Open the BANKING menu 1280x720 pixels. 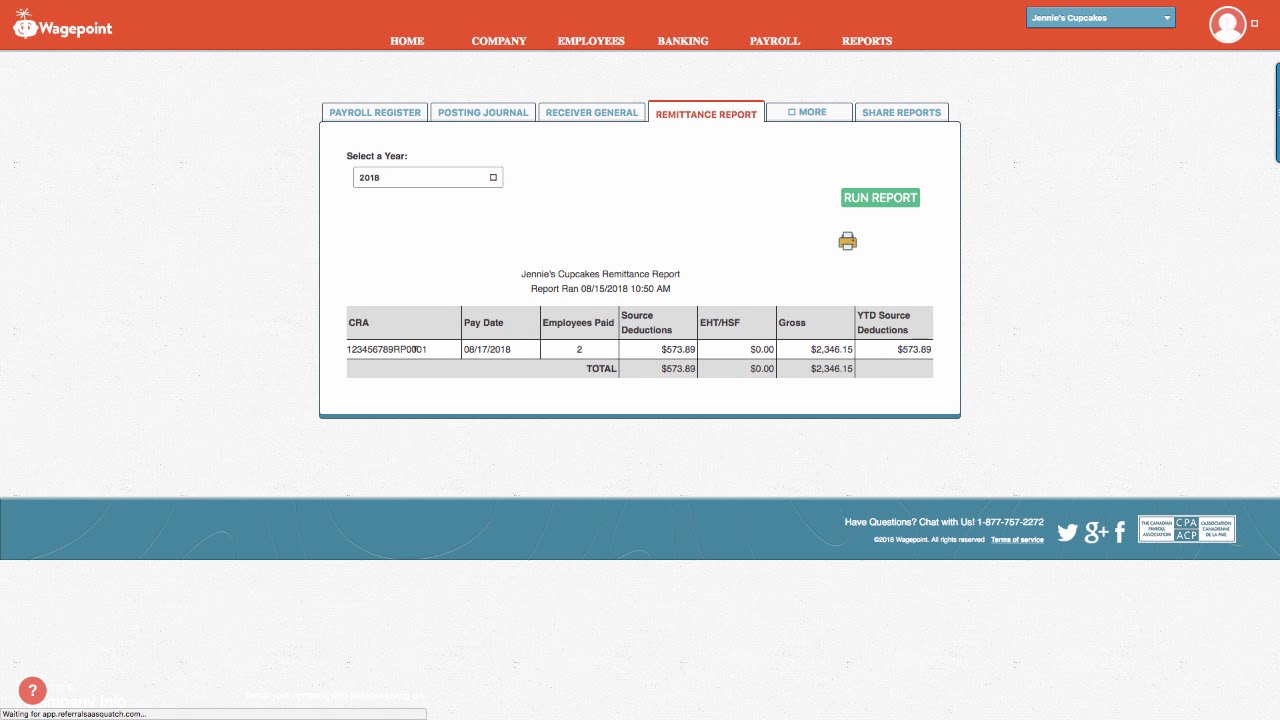(683, 41)
